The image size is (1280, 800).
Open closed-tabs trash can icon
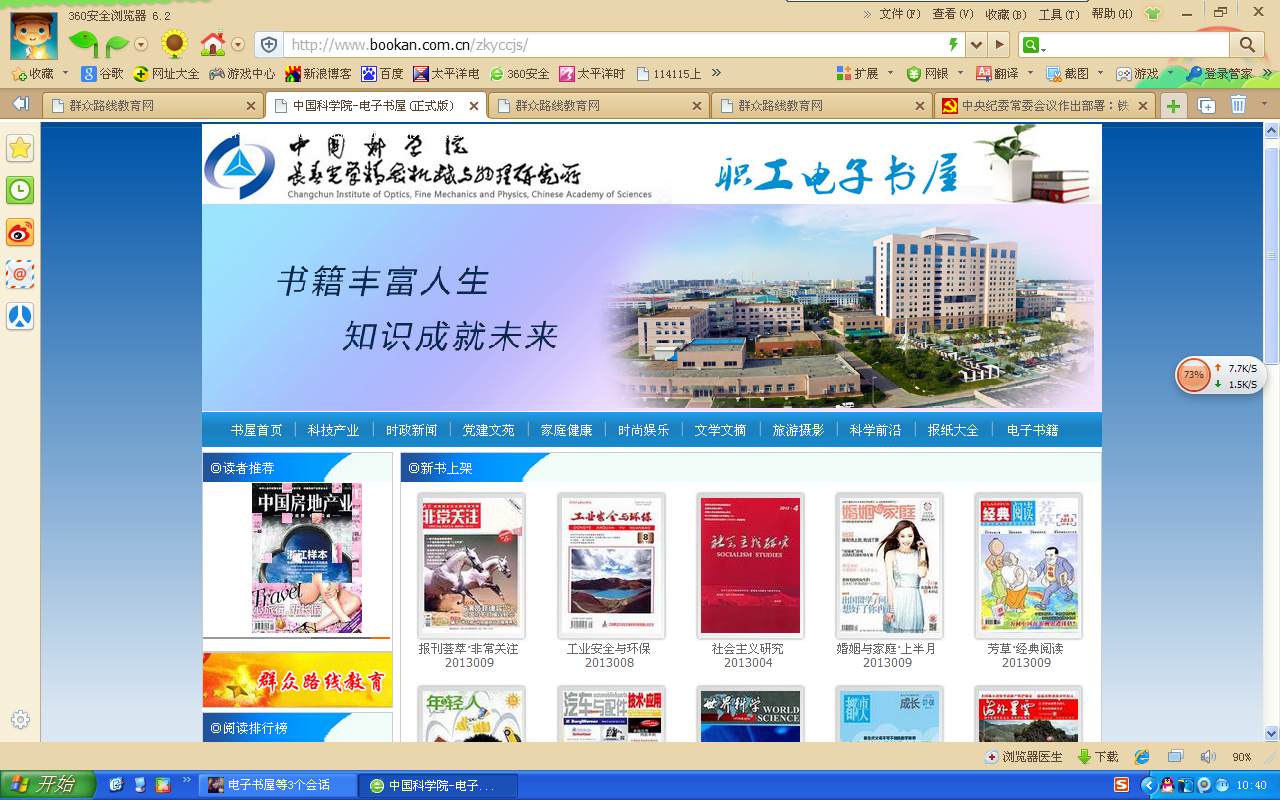[1238, 105]
